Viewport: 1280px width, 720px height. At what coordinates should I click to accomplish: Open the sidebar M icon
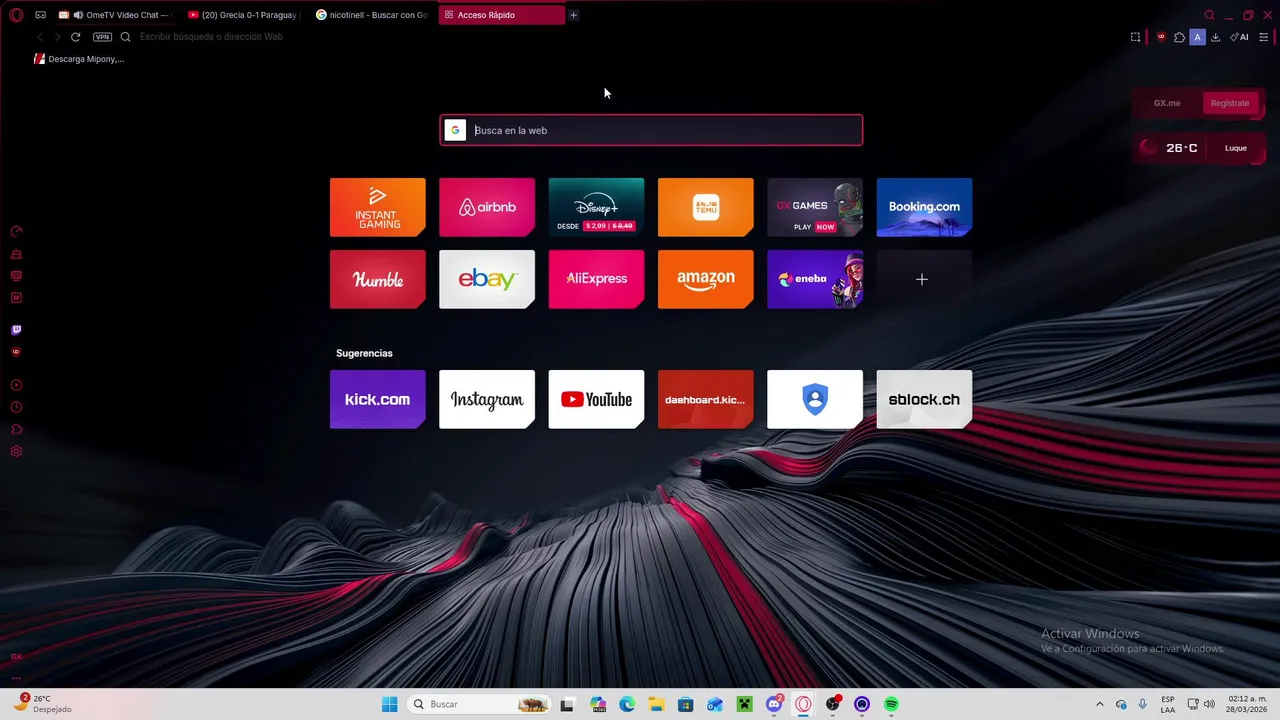16,298
